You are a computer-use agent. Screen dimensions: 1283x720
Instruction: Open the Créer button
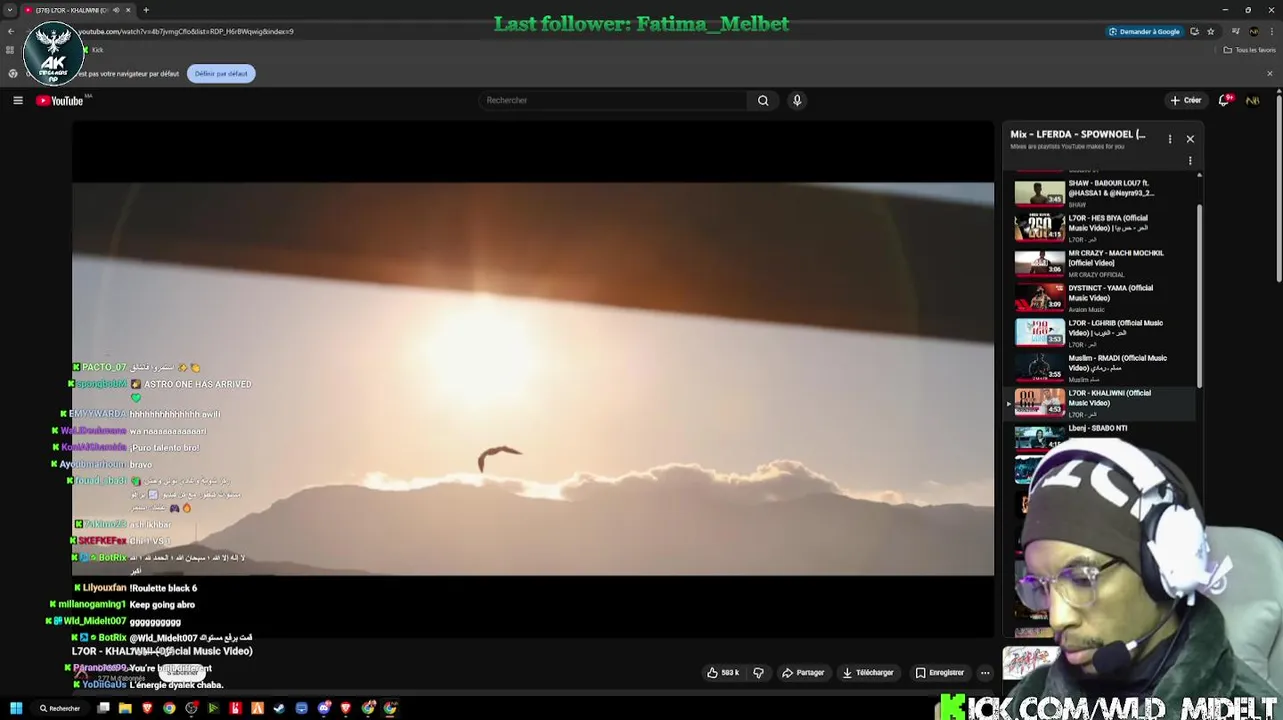point(1185,100)
